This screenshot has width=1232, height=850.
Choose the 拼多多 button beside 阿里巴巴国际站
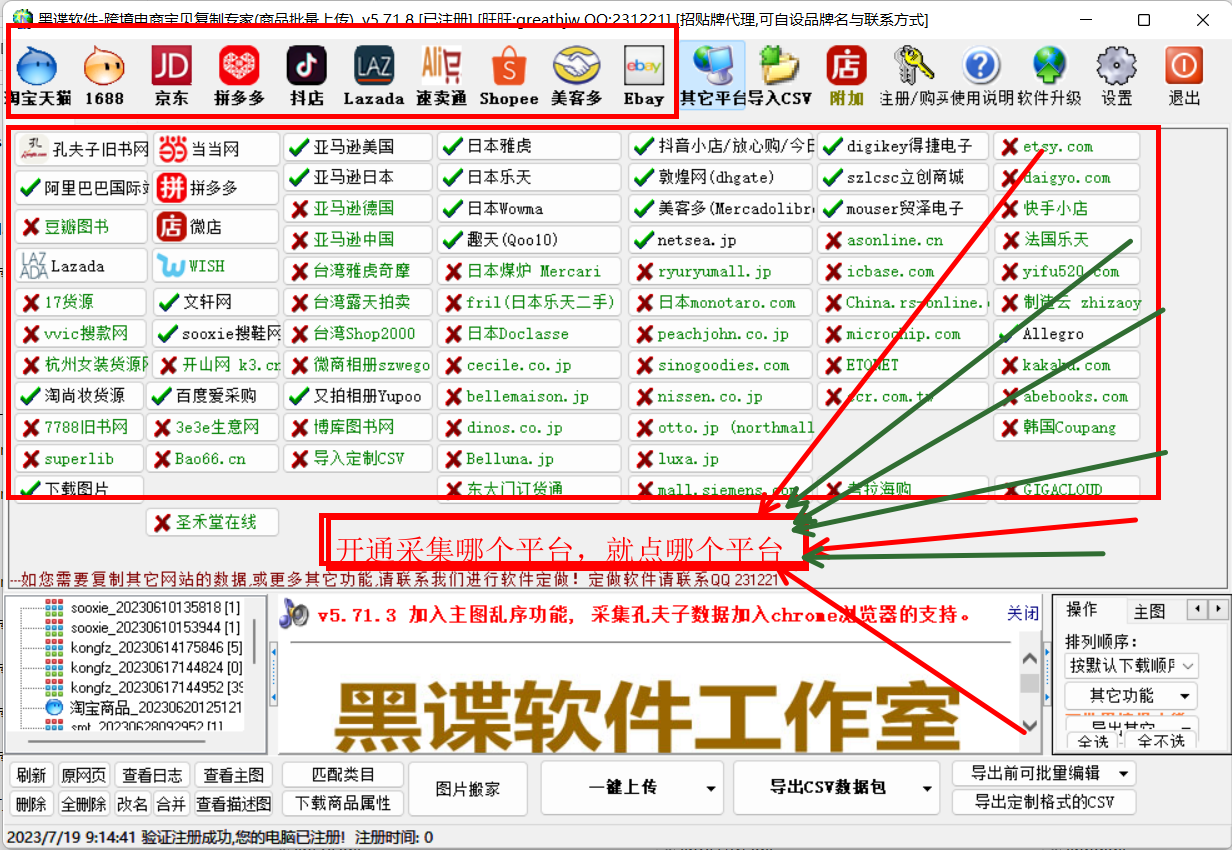[x=216, y=187]
